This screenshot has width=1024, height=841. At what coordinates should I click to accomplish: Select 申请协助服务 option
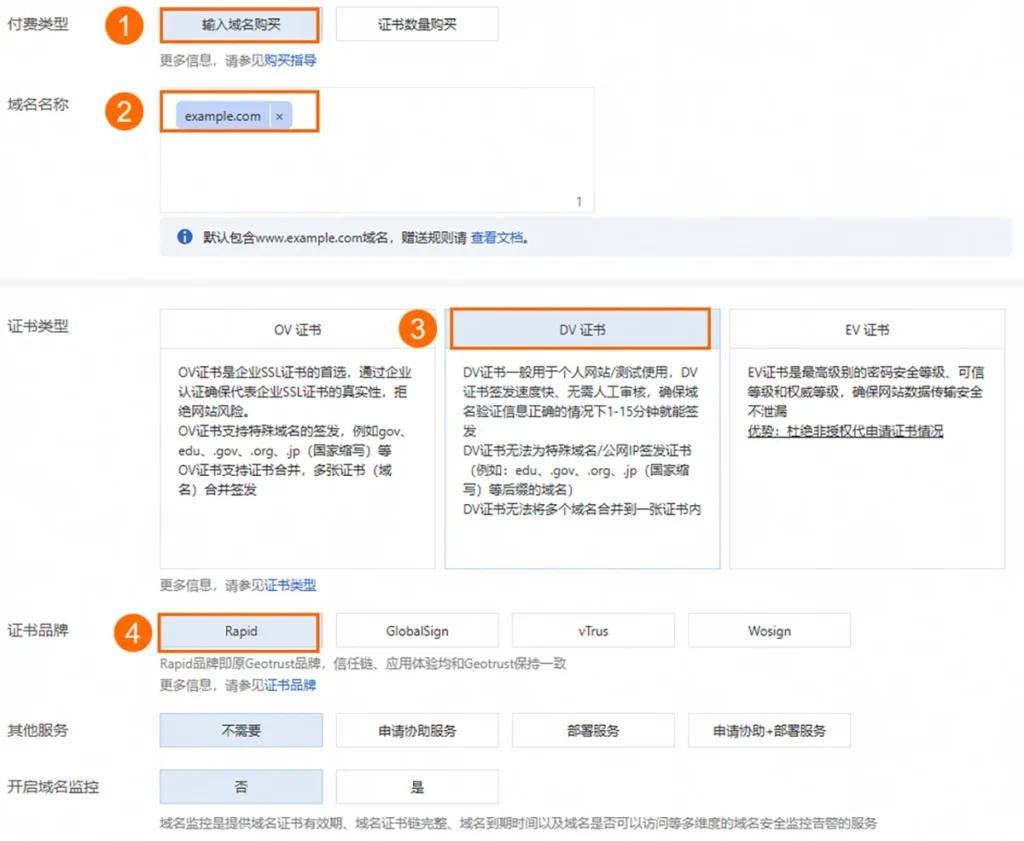[417, 730]
